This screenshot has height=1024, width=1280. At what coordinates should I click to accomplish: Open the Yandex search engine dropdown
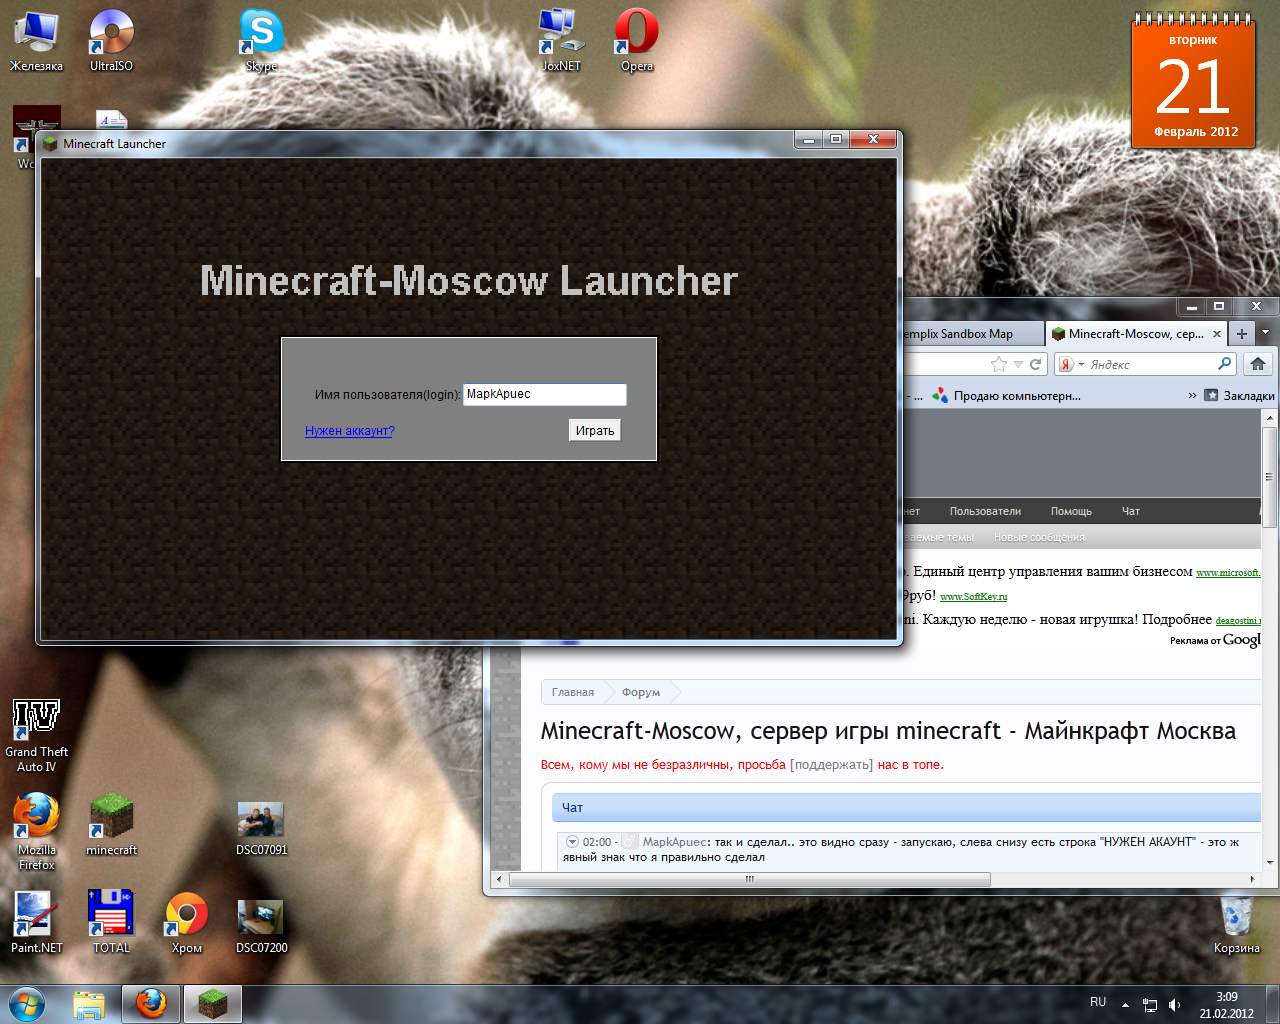pyautogui.click(x=1072, y=365)
